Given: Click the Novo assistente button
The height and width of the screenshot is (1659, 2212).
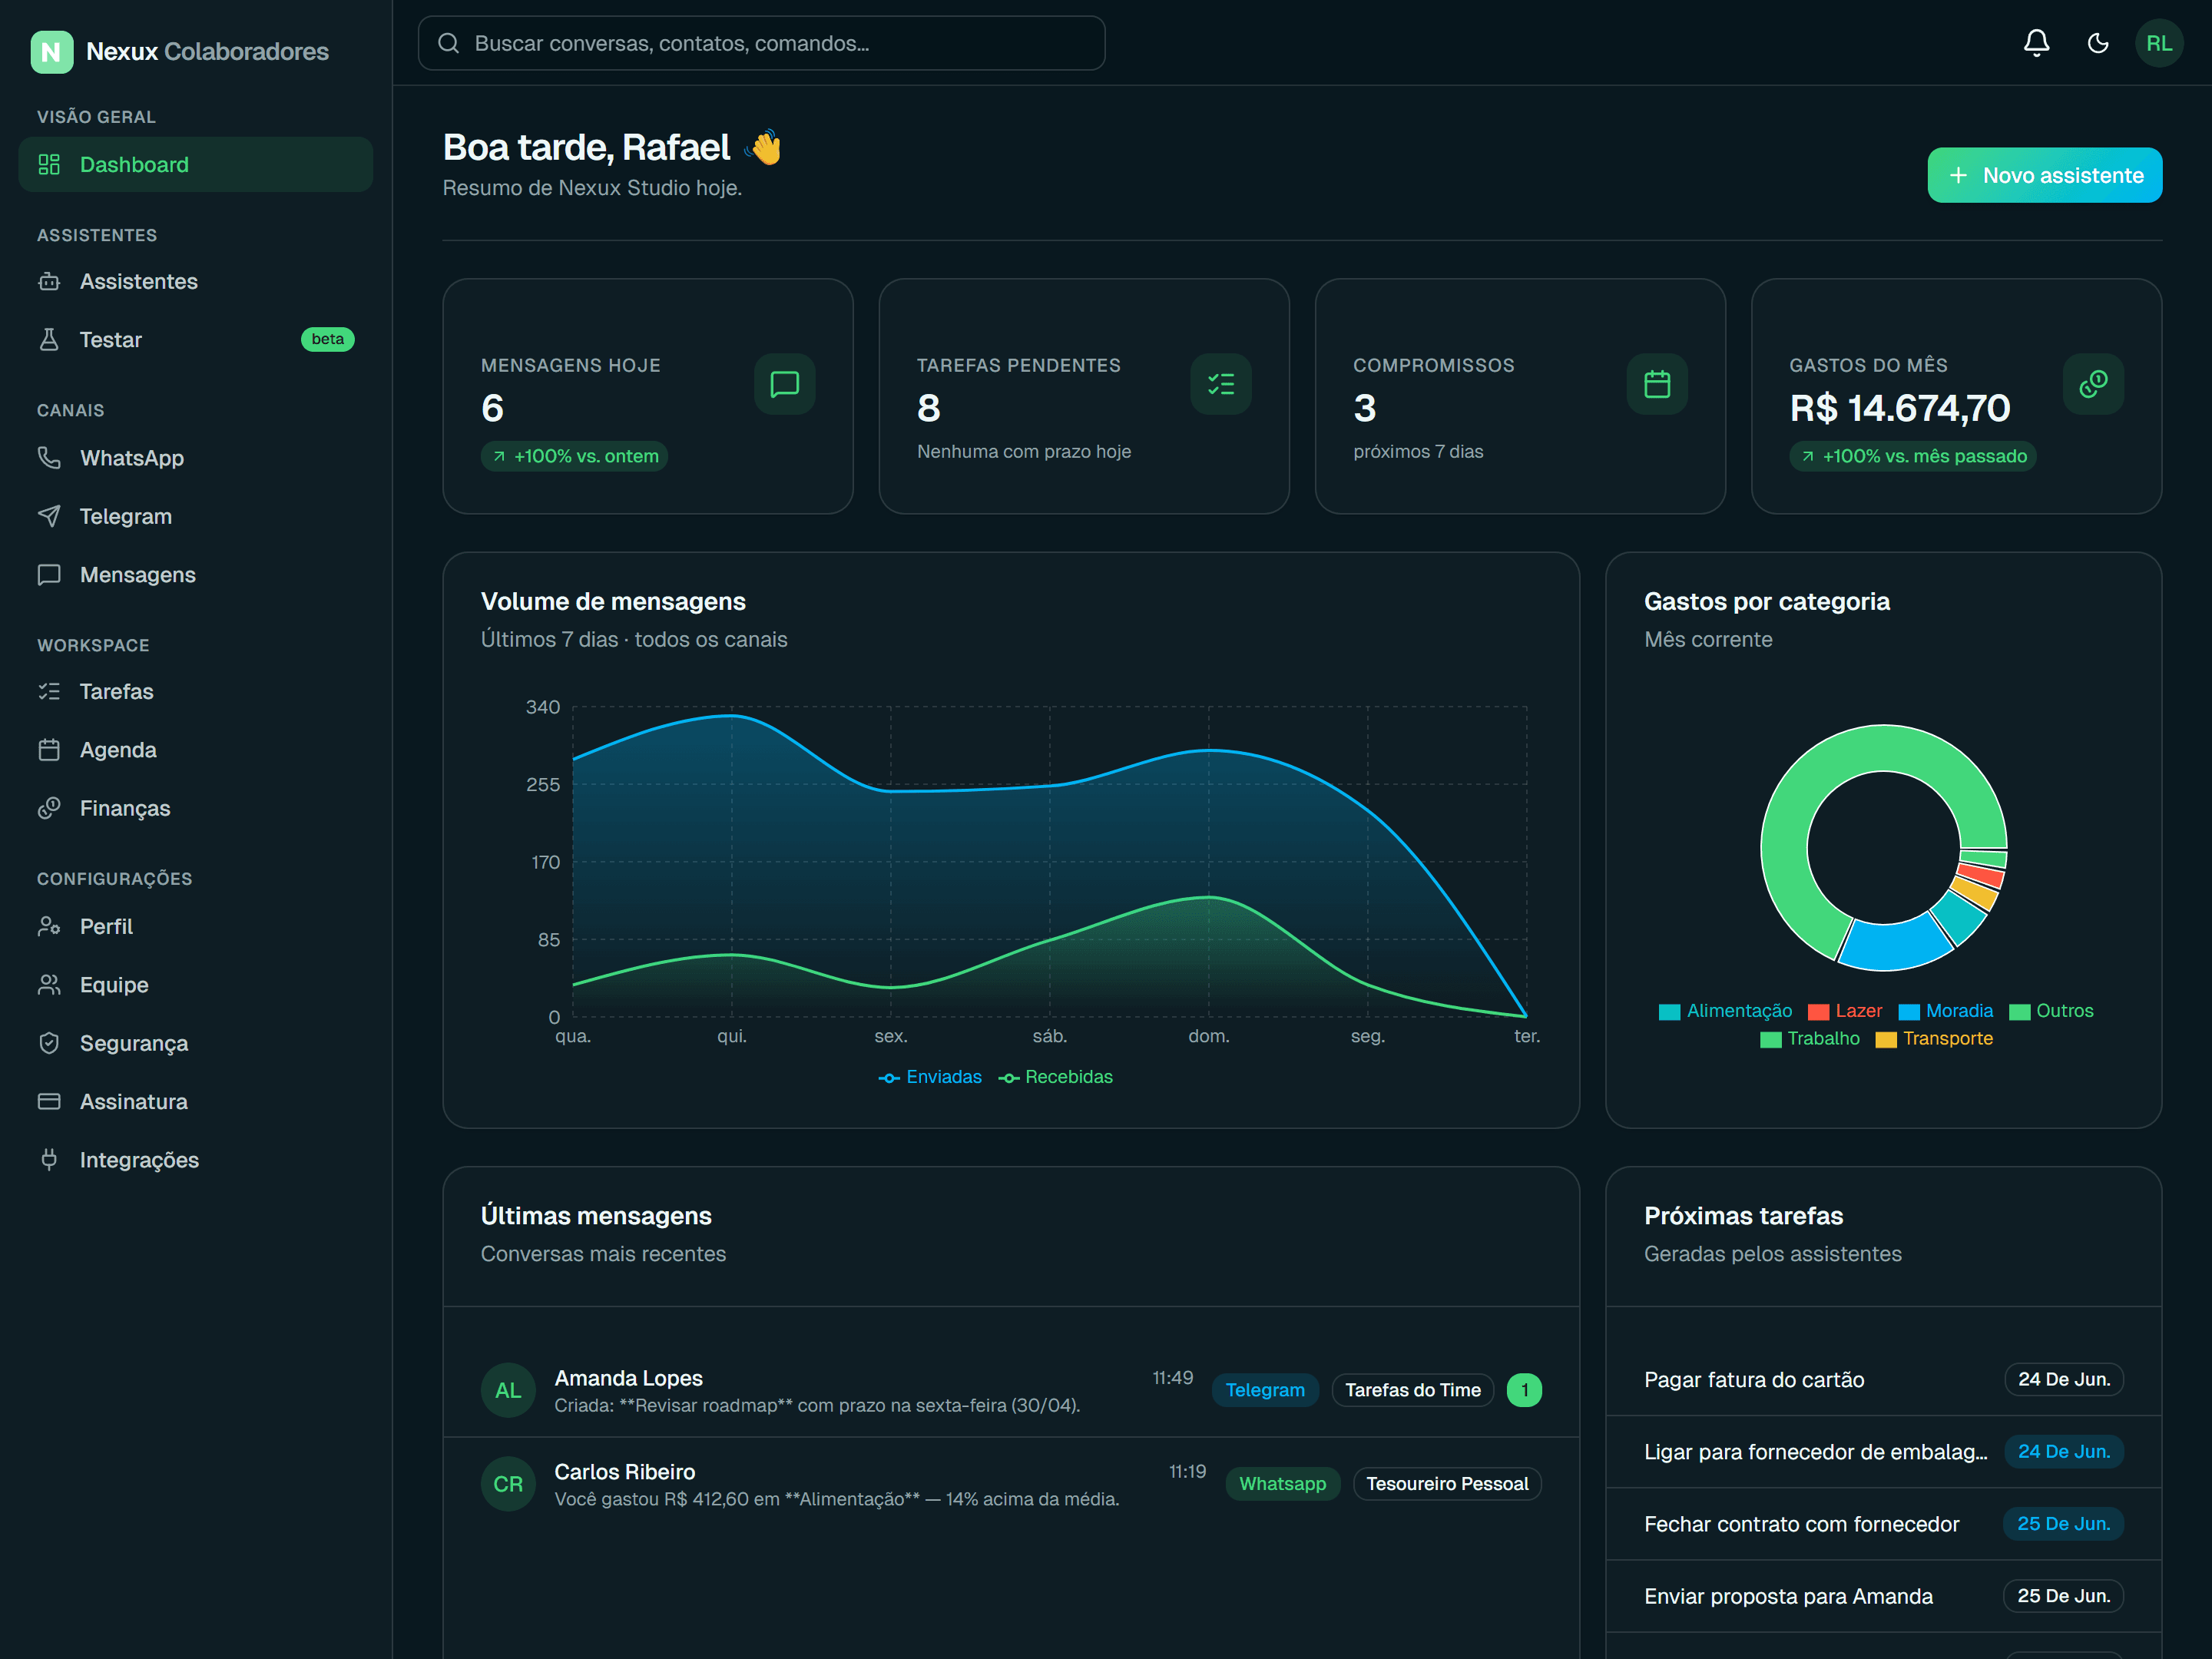Looking at the screenshot, I should [x=2044, y=175].
